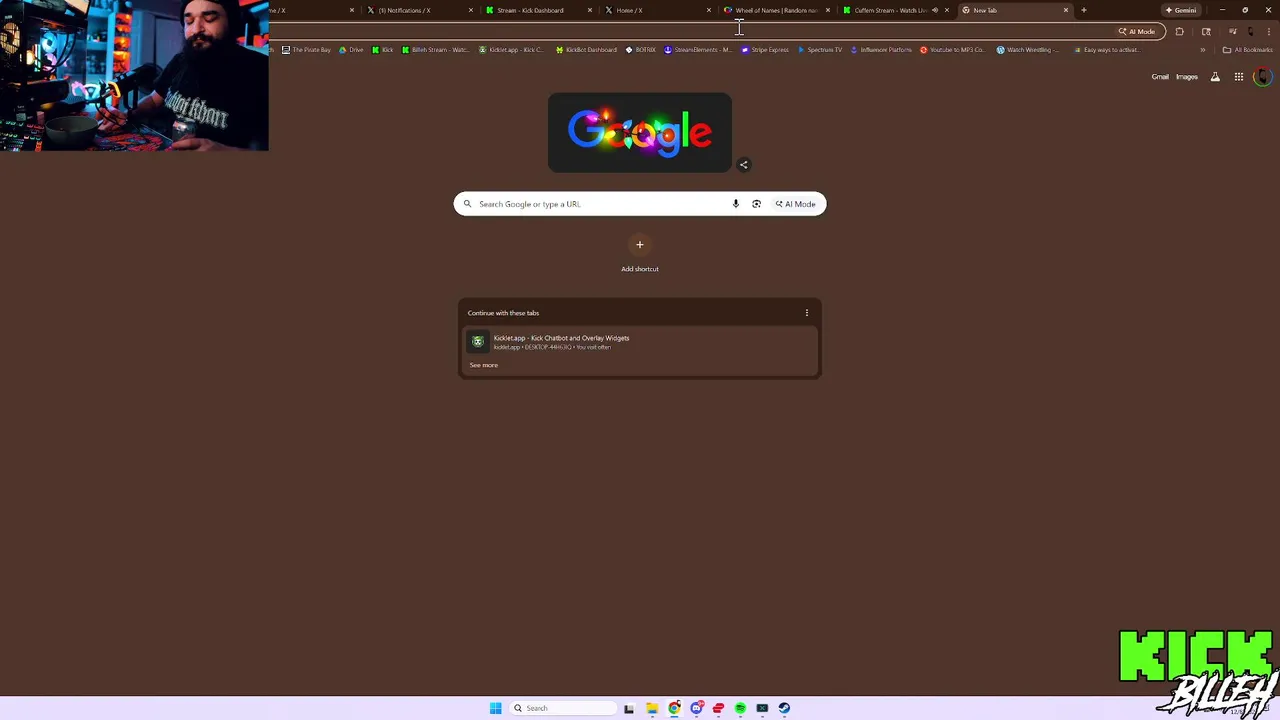Open the Gmail link
Viewport: 1280px width, 720px height.
point(1160,77)
